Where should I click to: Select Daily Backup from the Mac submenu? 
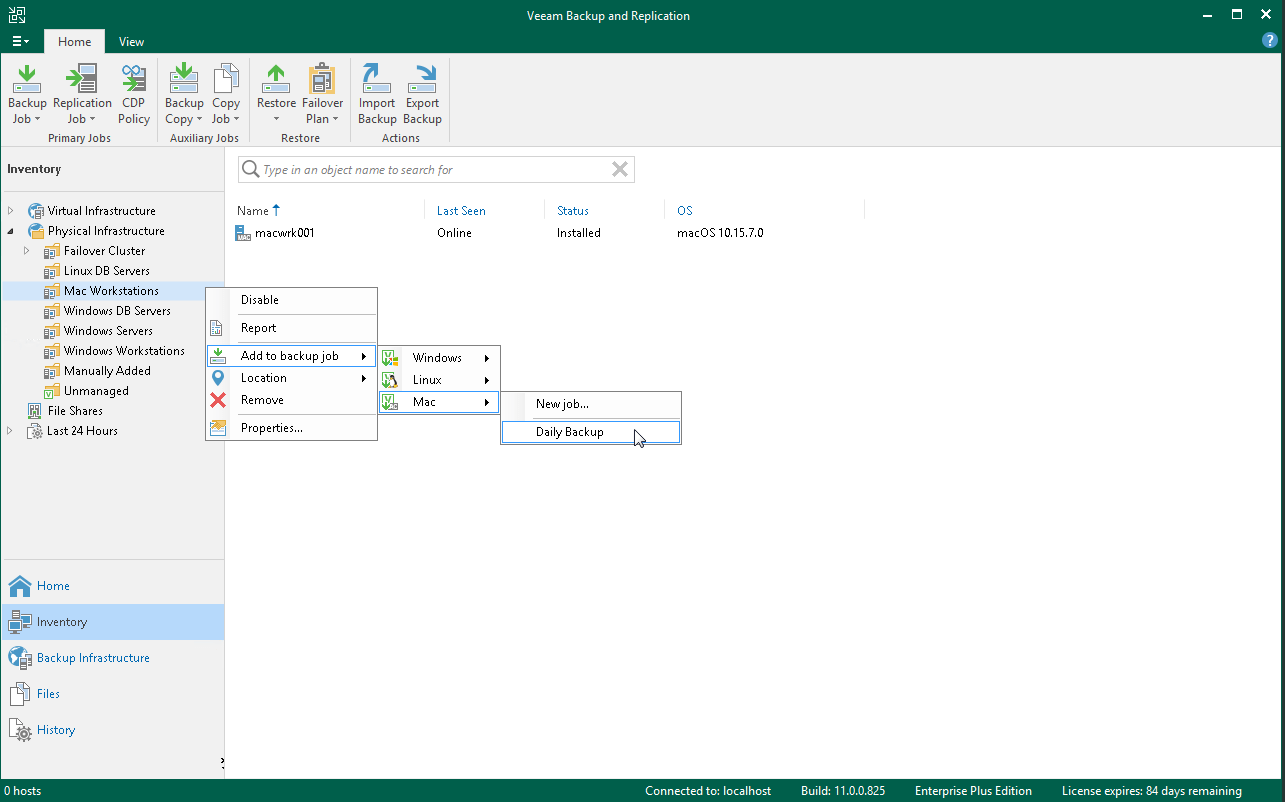pyautogui.click(x=570, y=431)
